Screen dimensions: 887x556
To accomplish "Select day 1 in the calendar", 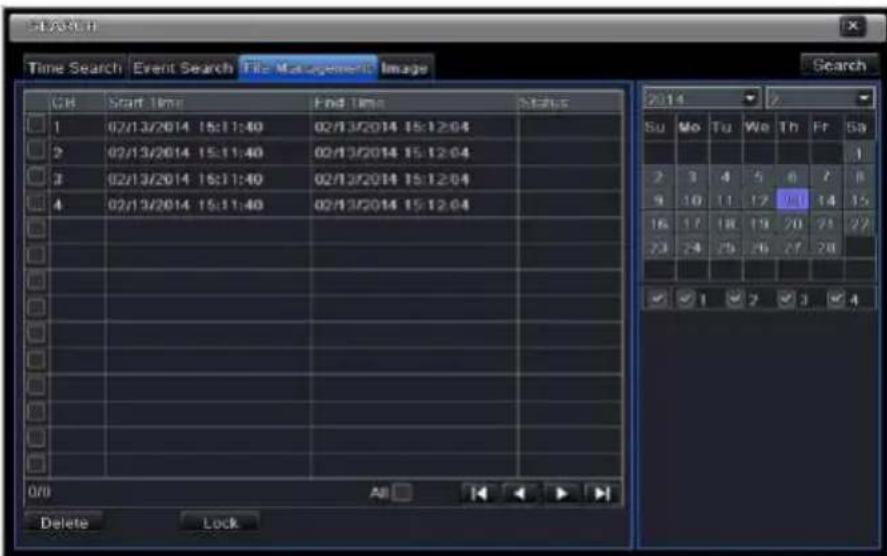I will (x=859, y=154).
